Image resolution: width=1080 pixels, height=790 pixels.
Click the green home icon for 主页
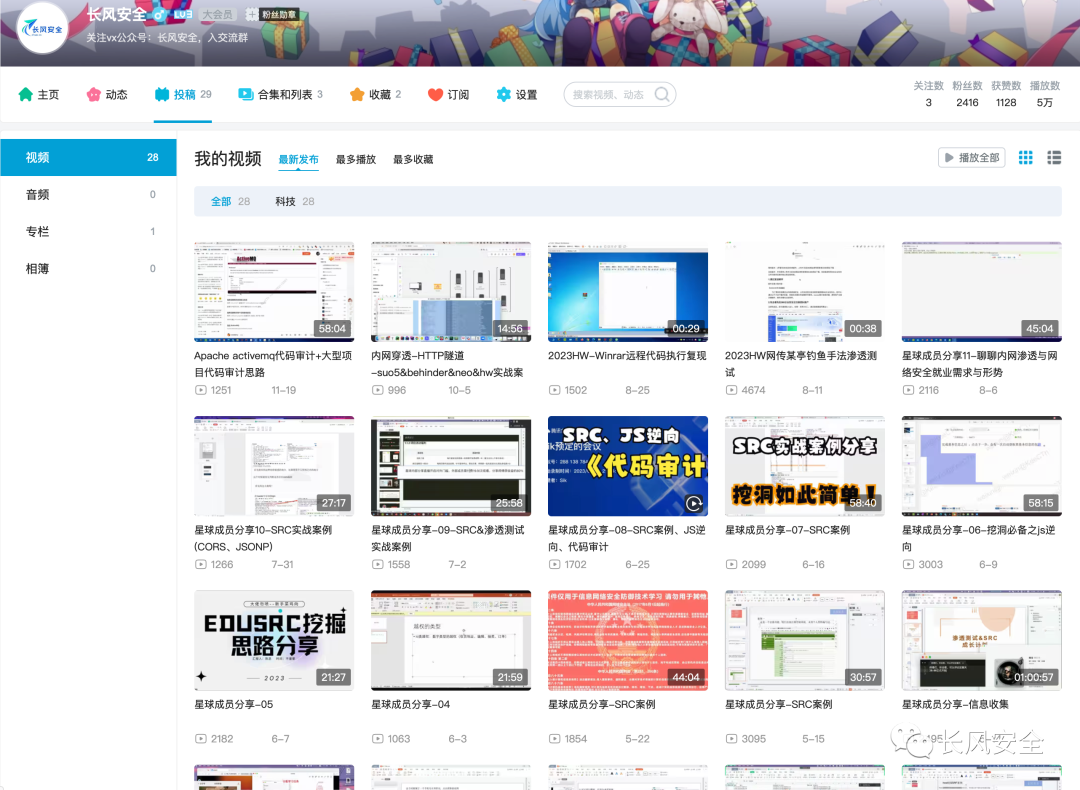click(x=25, y=94)
